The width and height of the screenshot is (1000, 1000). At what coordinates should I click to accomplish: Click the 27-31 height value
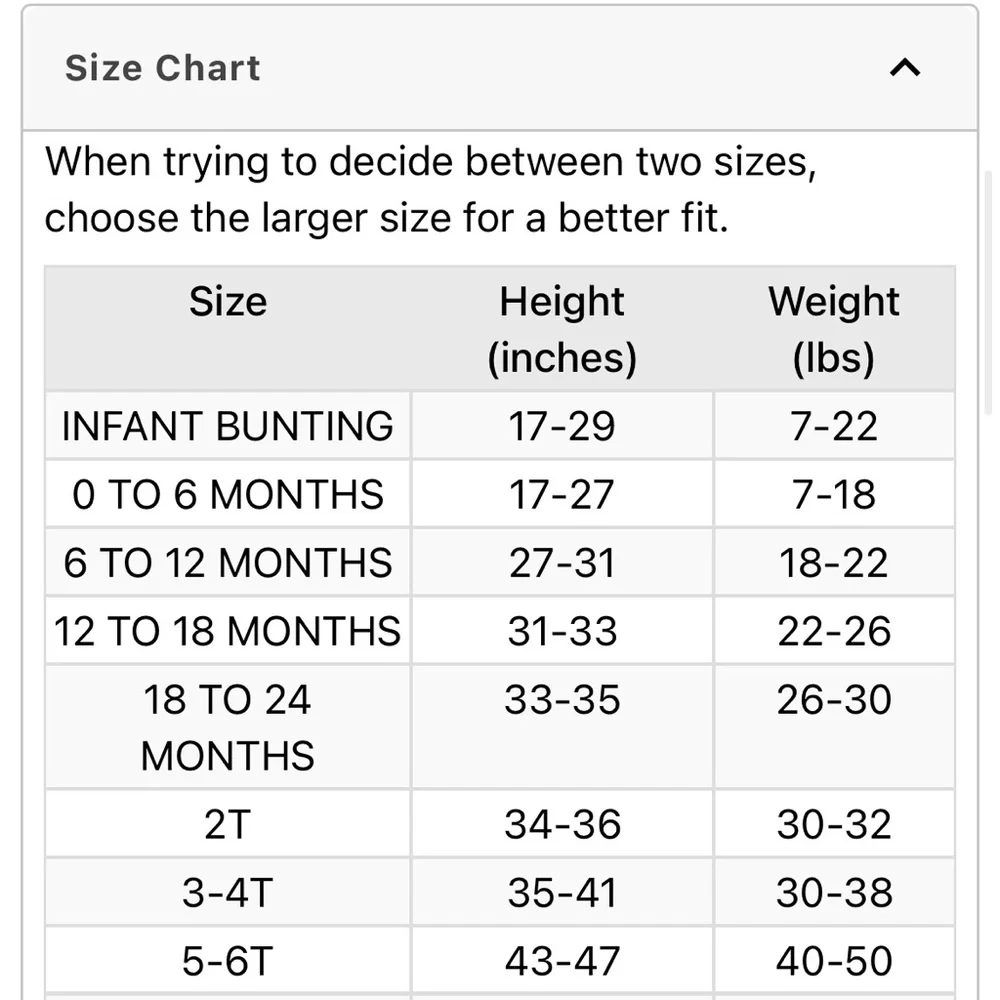point(562,562)
